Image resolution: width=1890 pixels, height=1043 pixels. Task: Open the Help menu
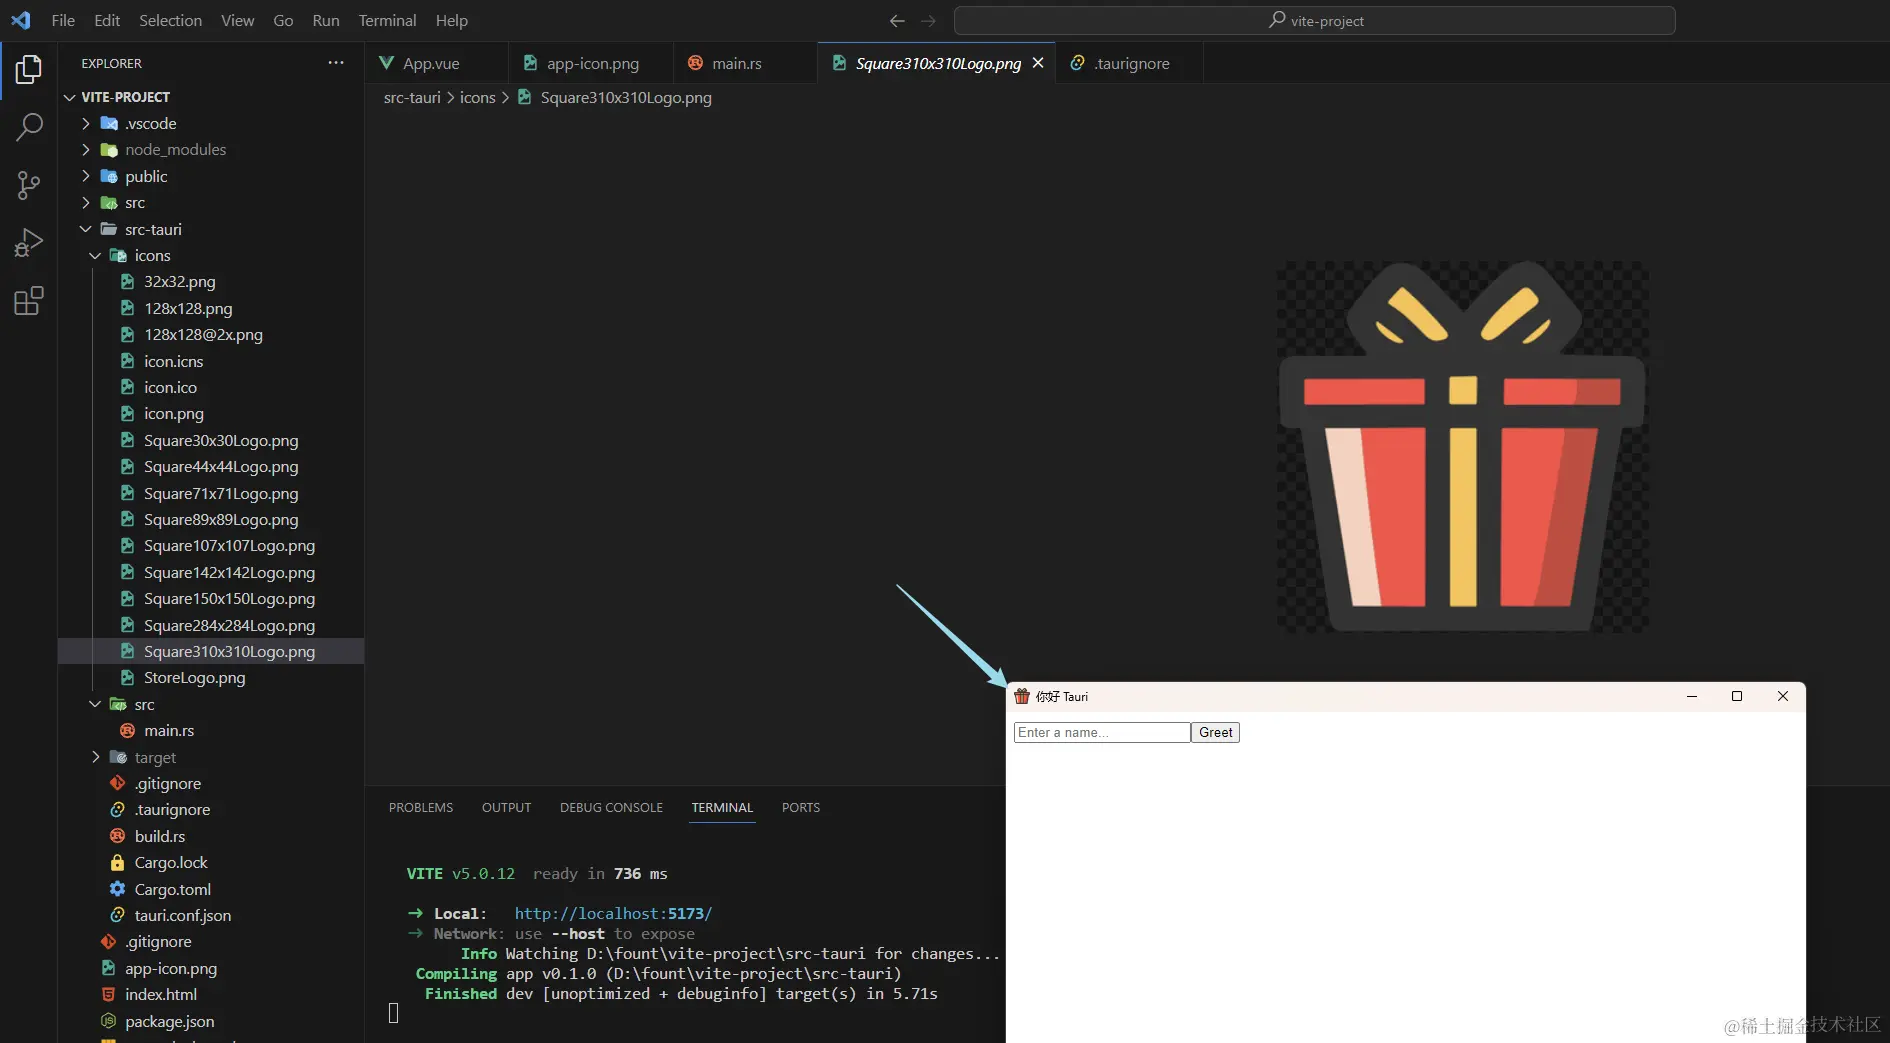tap(451, 20)
